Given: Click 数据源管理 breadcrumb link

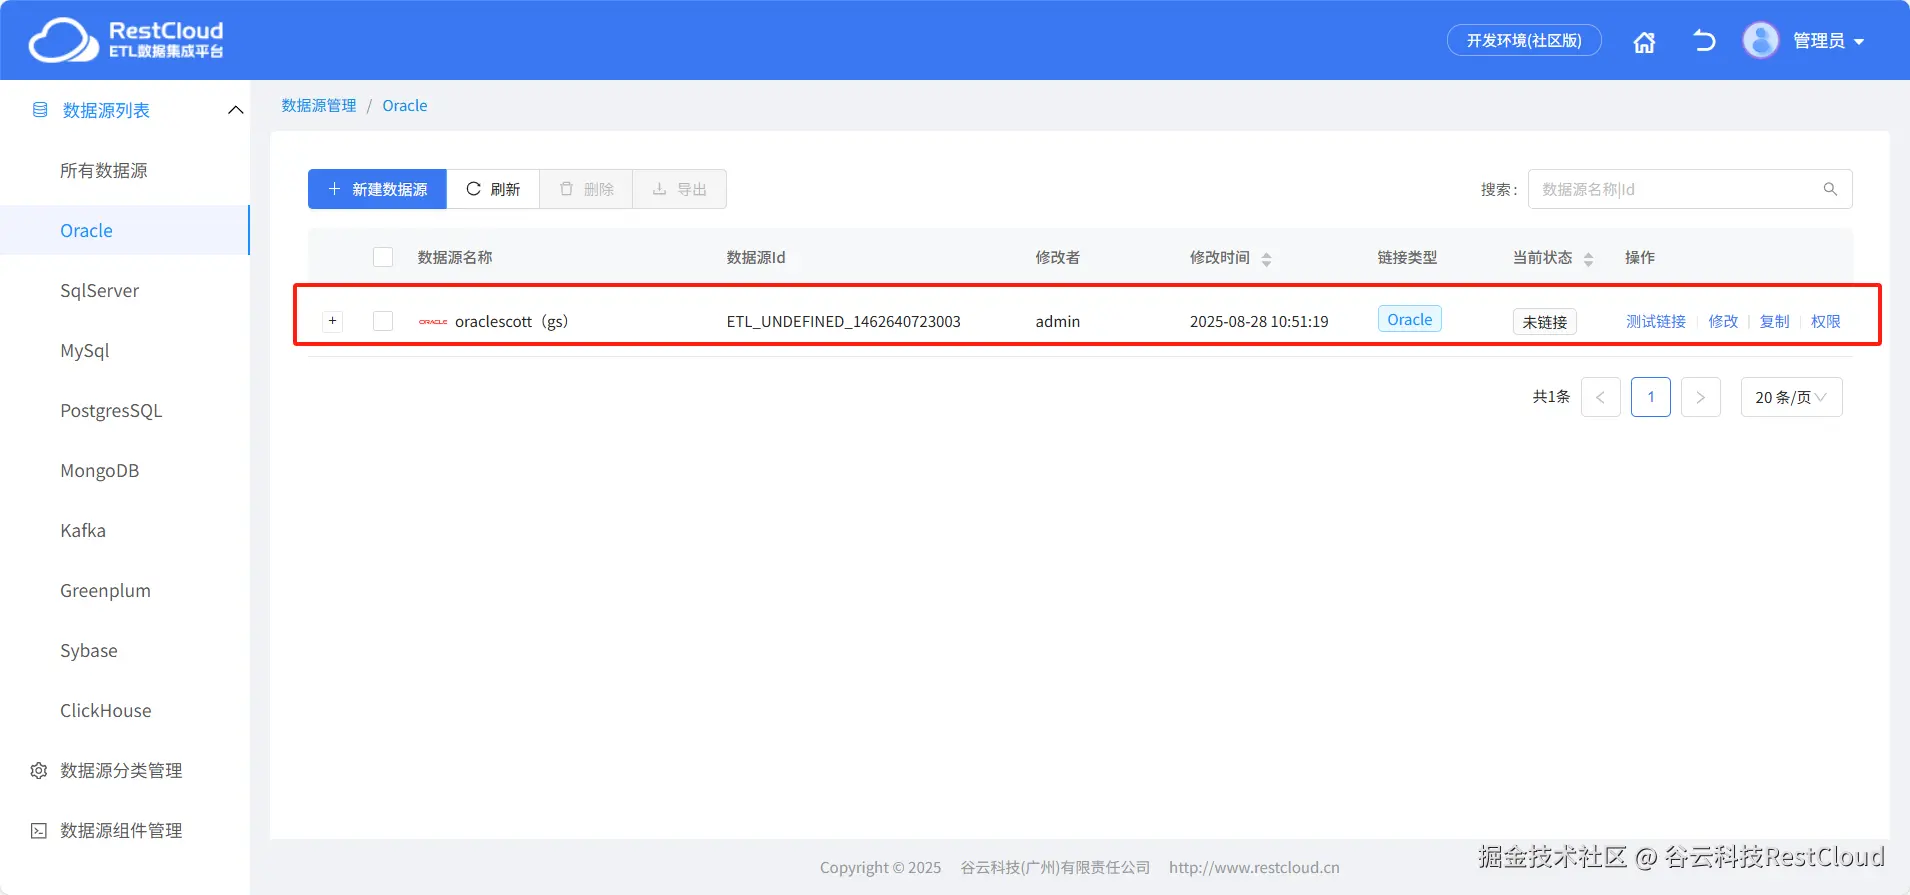Looking at the screenshot, I should 319,105.
